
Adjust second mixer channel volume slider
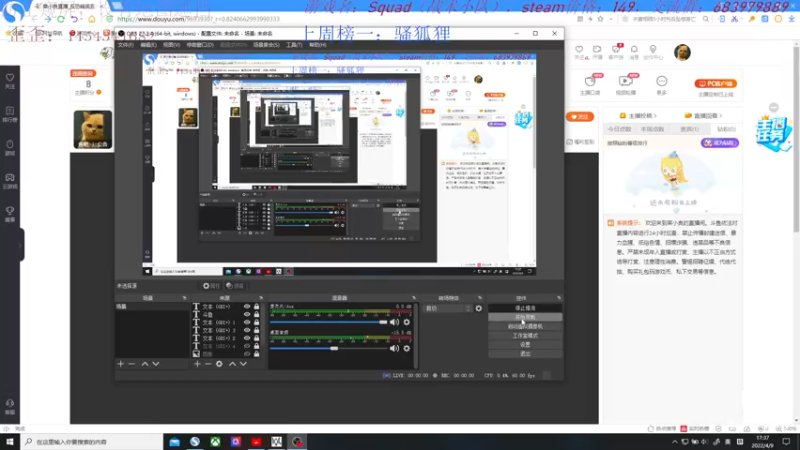coord(329,348)
